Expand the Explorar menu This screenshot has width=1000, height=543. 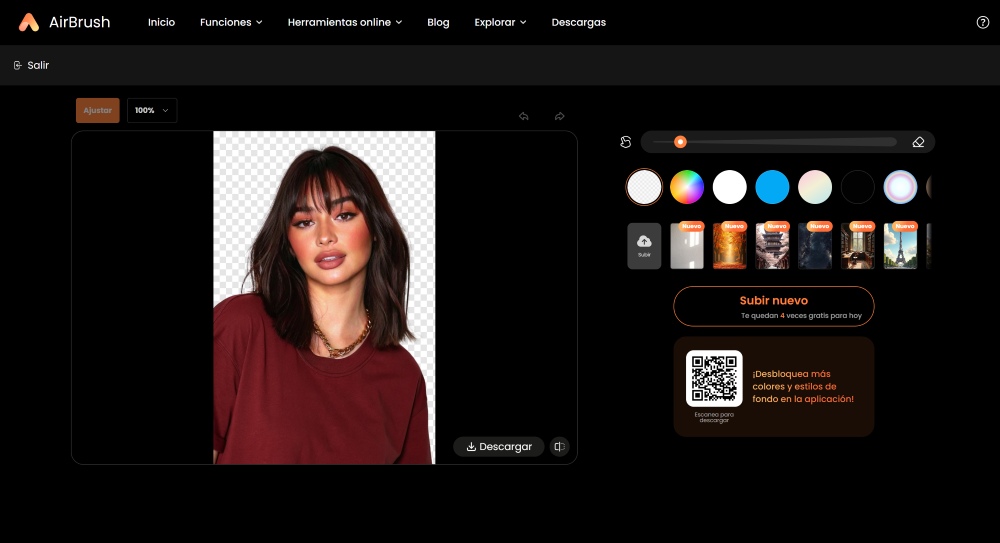coord(500,22)
